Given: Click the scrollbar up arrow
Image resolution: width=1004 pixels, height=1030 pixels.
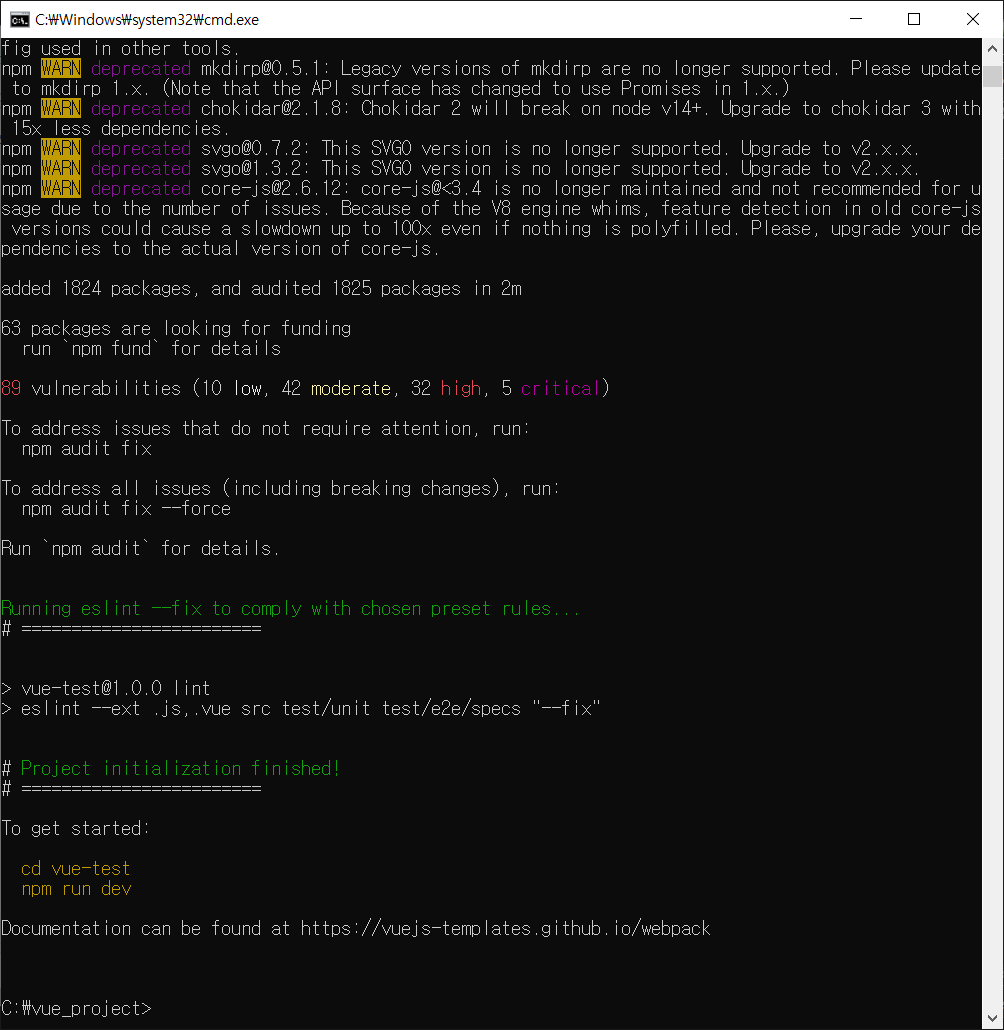Looking at the screenshot, I should coord(992,49).
